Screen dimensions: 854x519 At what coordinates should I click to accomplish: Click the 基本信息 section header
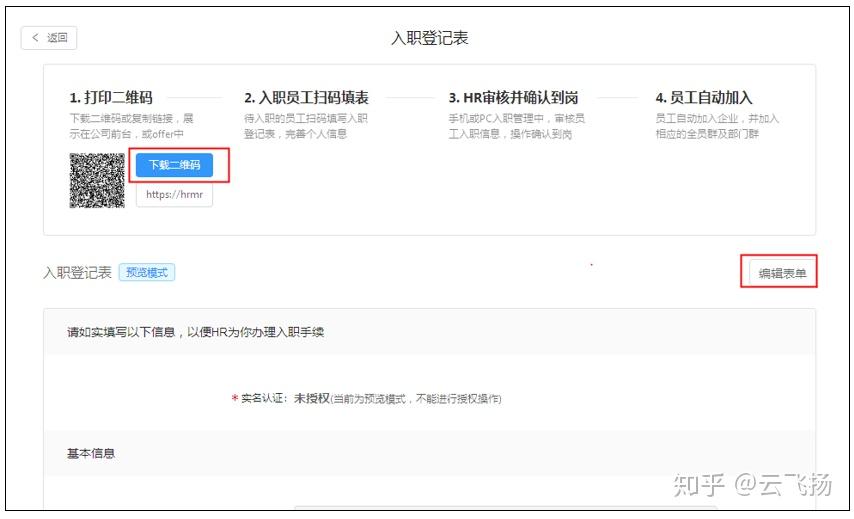coord(91,453)
